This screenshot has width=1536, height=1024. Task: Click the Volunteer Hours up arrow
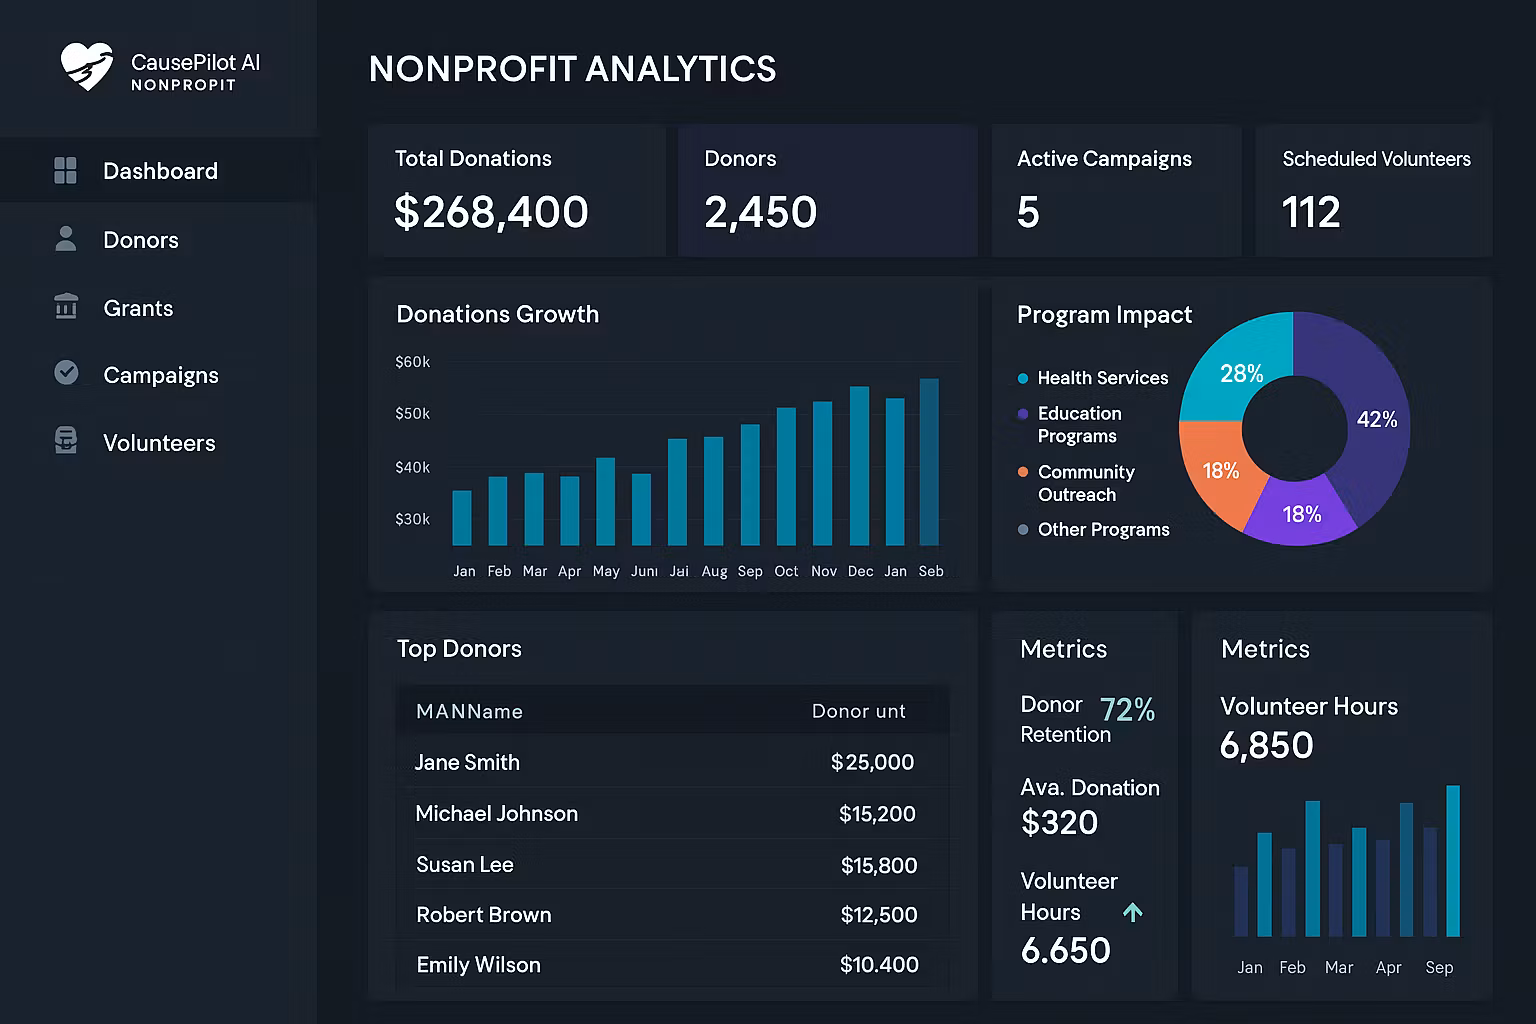(x=1132, y=912)
